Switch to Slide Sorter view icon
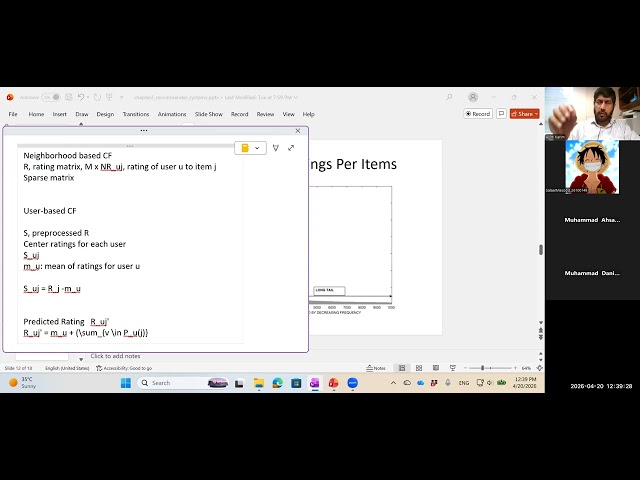Viewport: 640px width, 480px height. click(419, 368)
